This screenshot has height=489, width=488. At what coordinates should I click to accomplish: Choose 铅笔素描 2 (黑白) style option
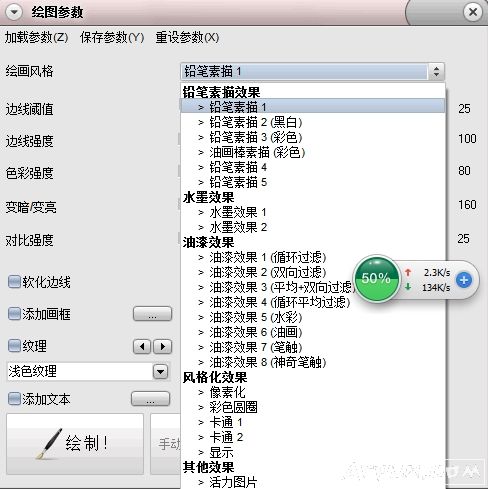(256, 122)
